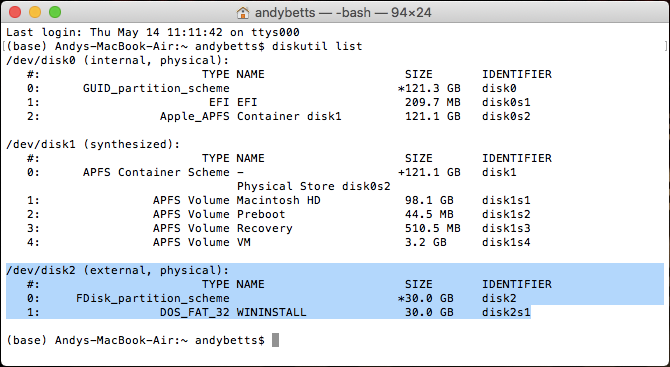Click 'GUID_partition_scheme' in the disk0 table

[x=156, y=88]
